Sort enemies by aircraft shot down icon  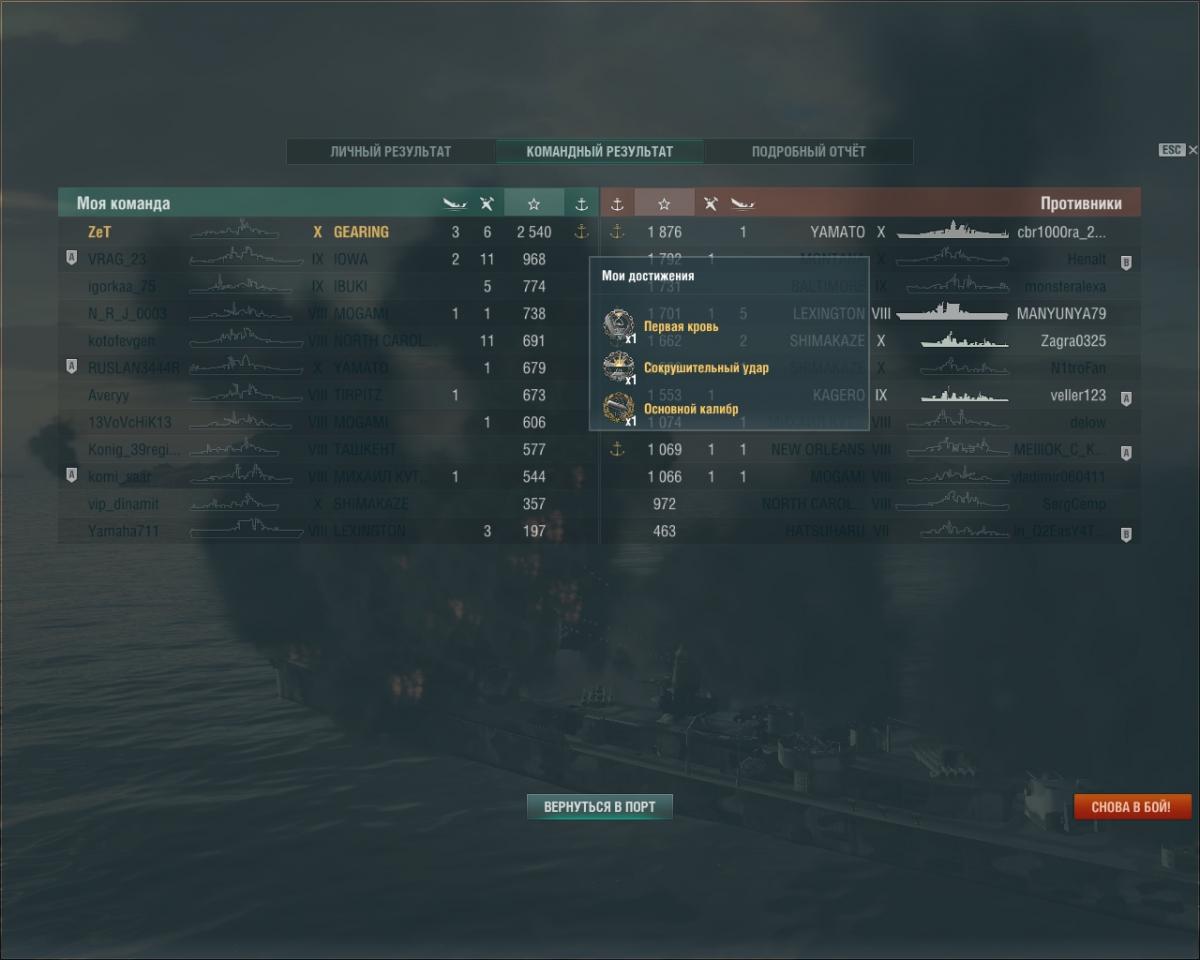pyautogui.click(x=710, y=204)
